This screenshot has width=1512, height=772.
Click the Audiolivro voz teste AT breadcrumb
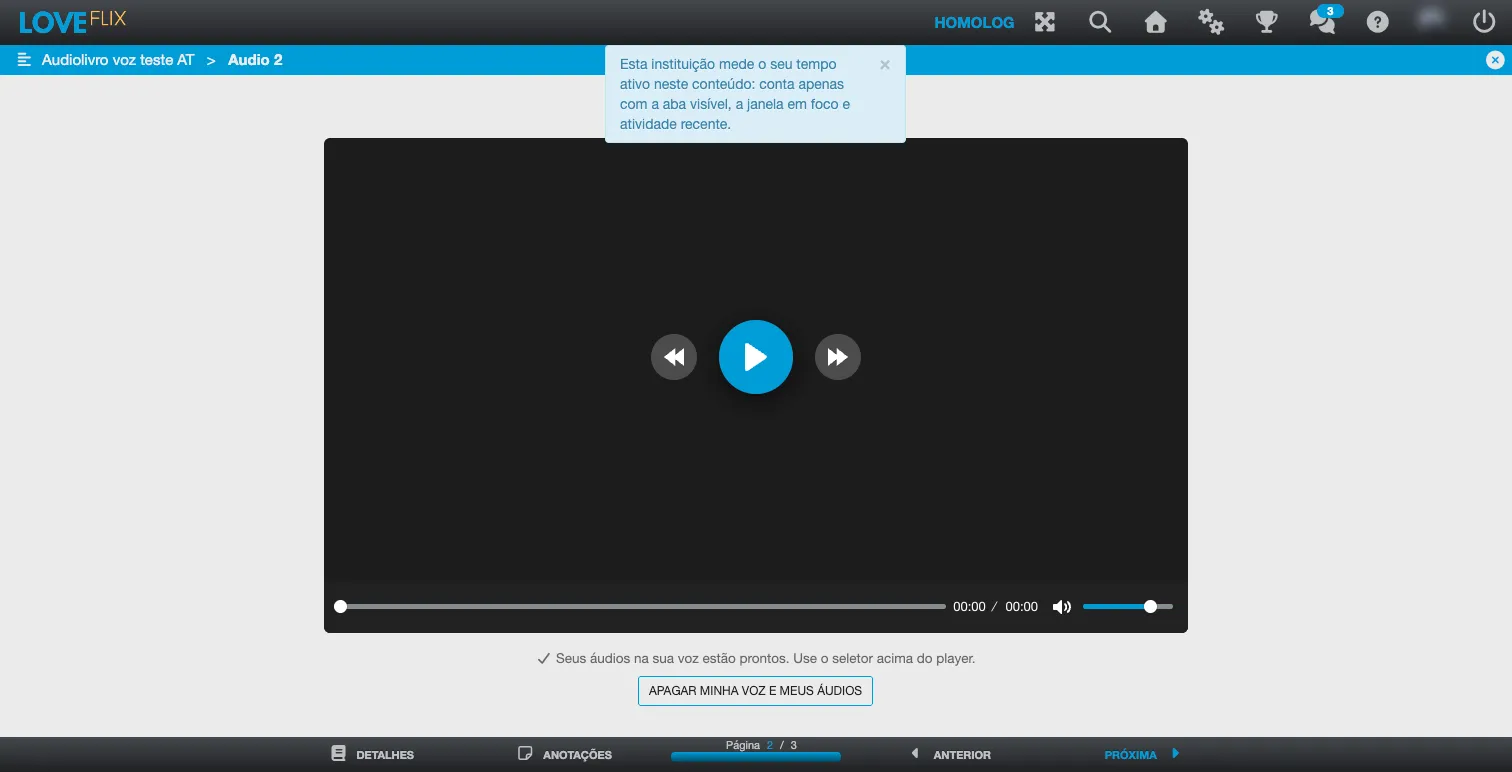point(118,60)
